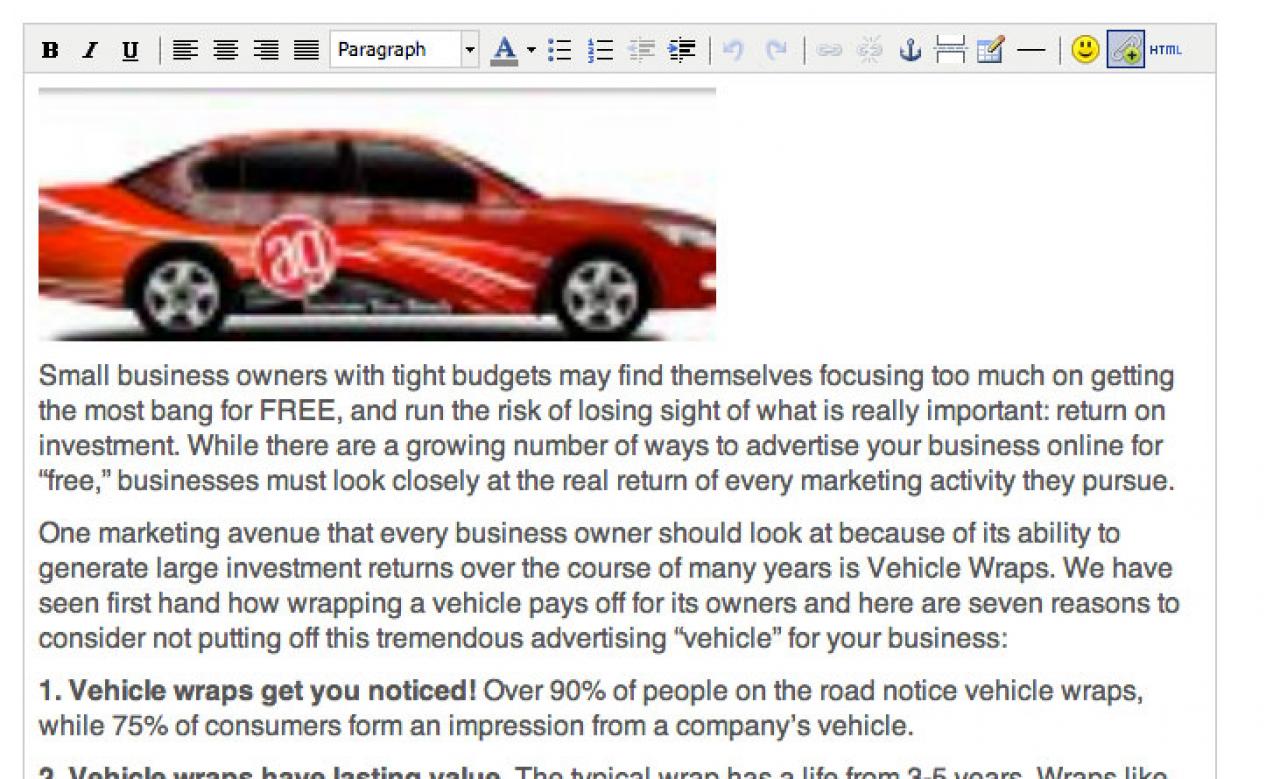Center align the text
The height and width of the screenshot is (779, 1280).
click(226, 49)
